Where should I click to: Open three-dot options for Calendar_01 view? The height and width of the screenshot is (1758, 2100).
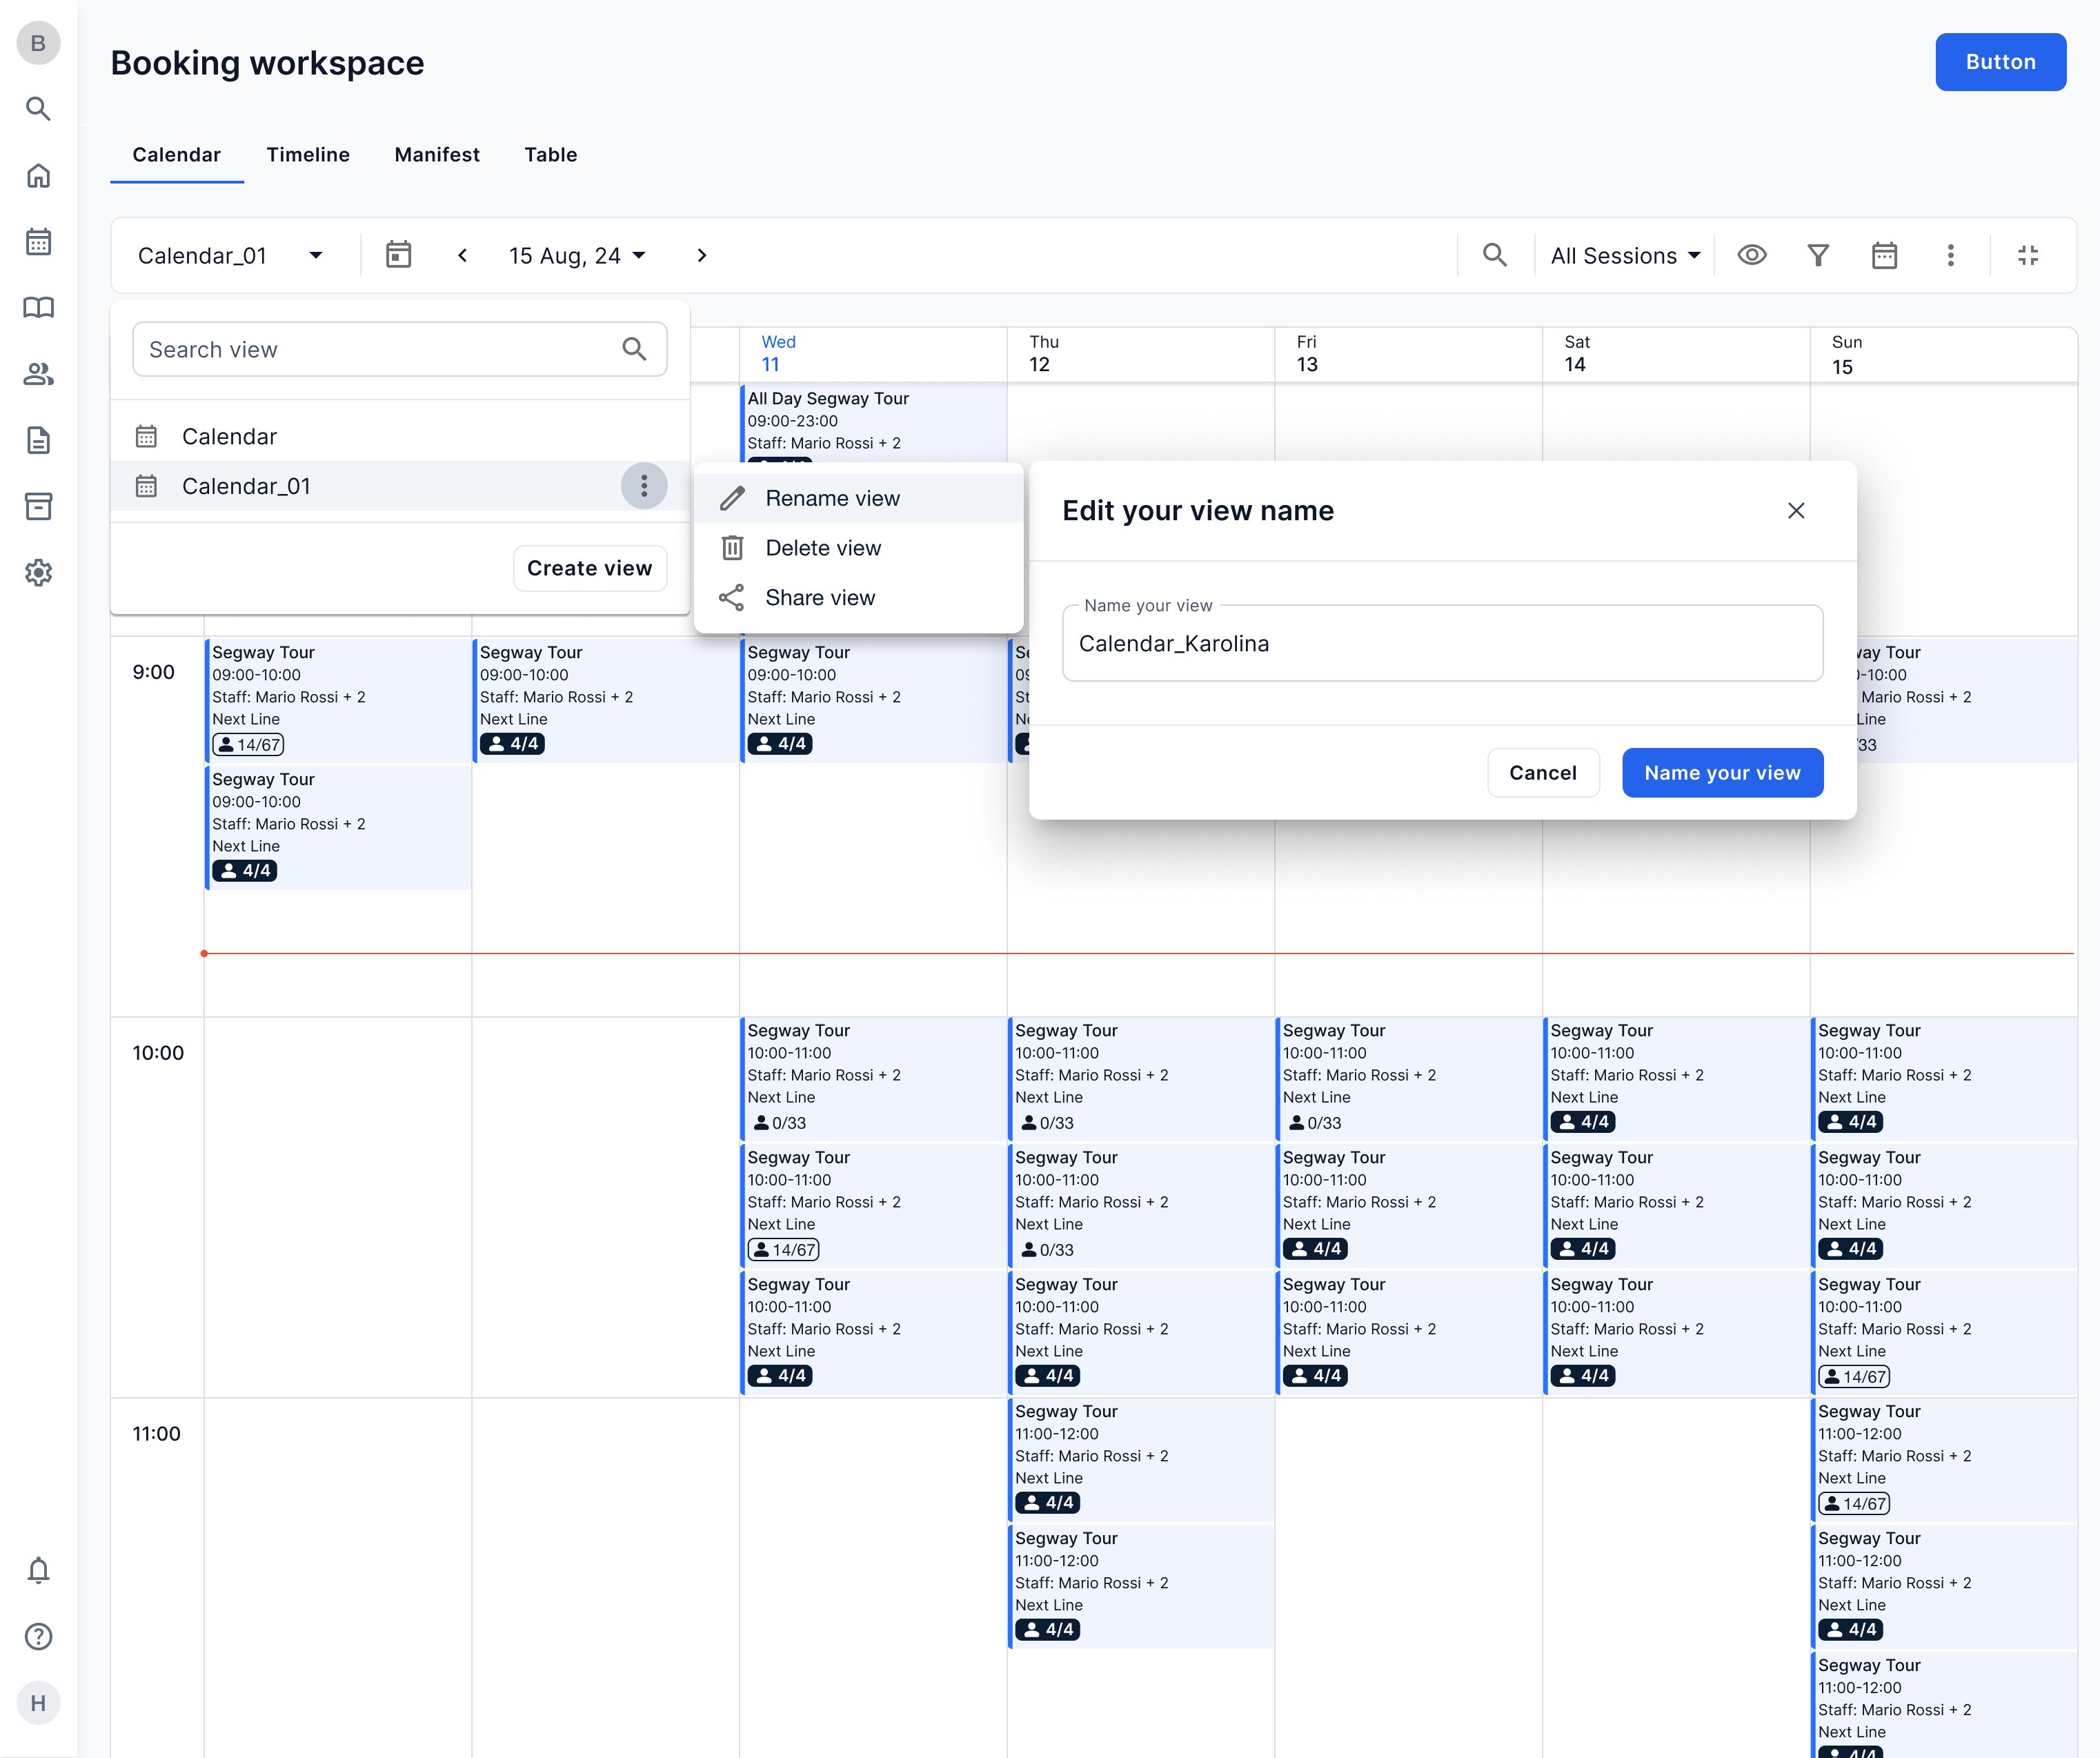pos(644,486)
